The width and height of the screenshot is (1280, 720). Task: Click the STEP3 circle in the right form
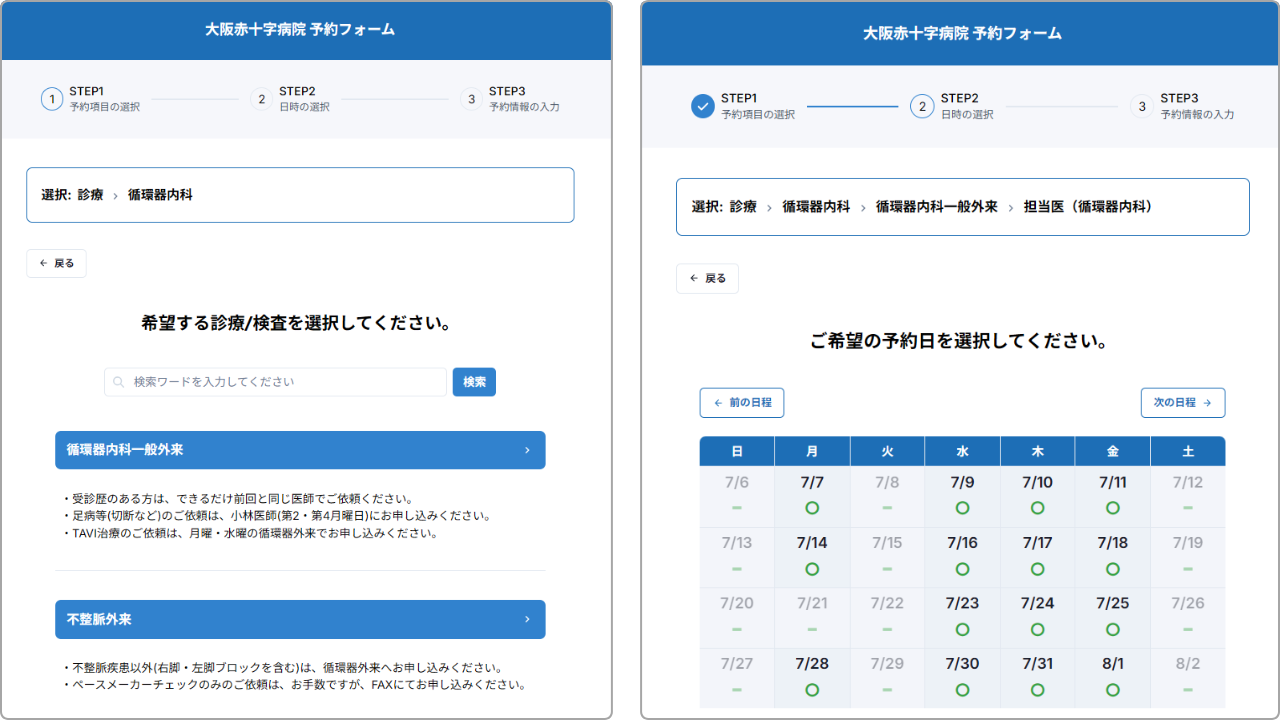click(1142, 106)
